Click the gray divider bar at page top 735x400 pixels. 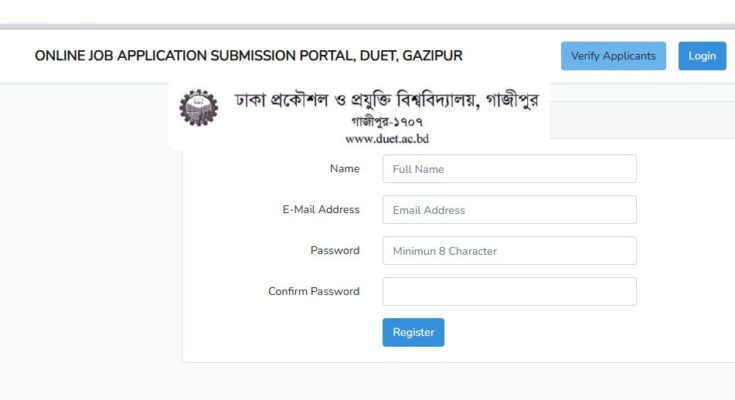pos(368,27)
